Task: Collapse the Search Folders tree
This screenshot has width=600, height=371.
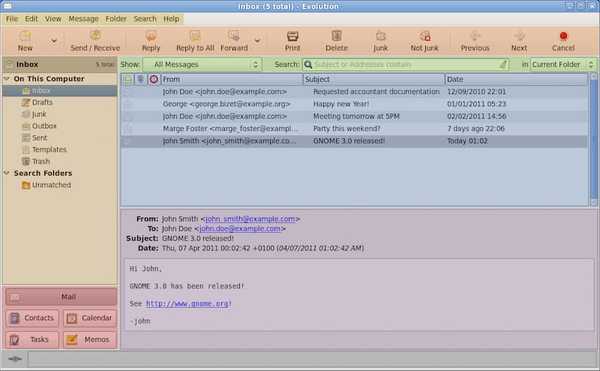Action: [7, 173]
